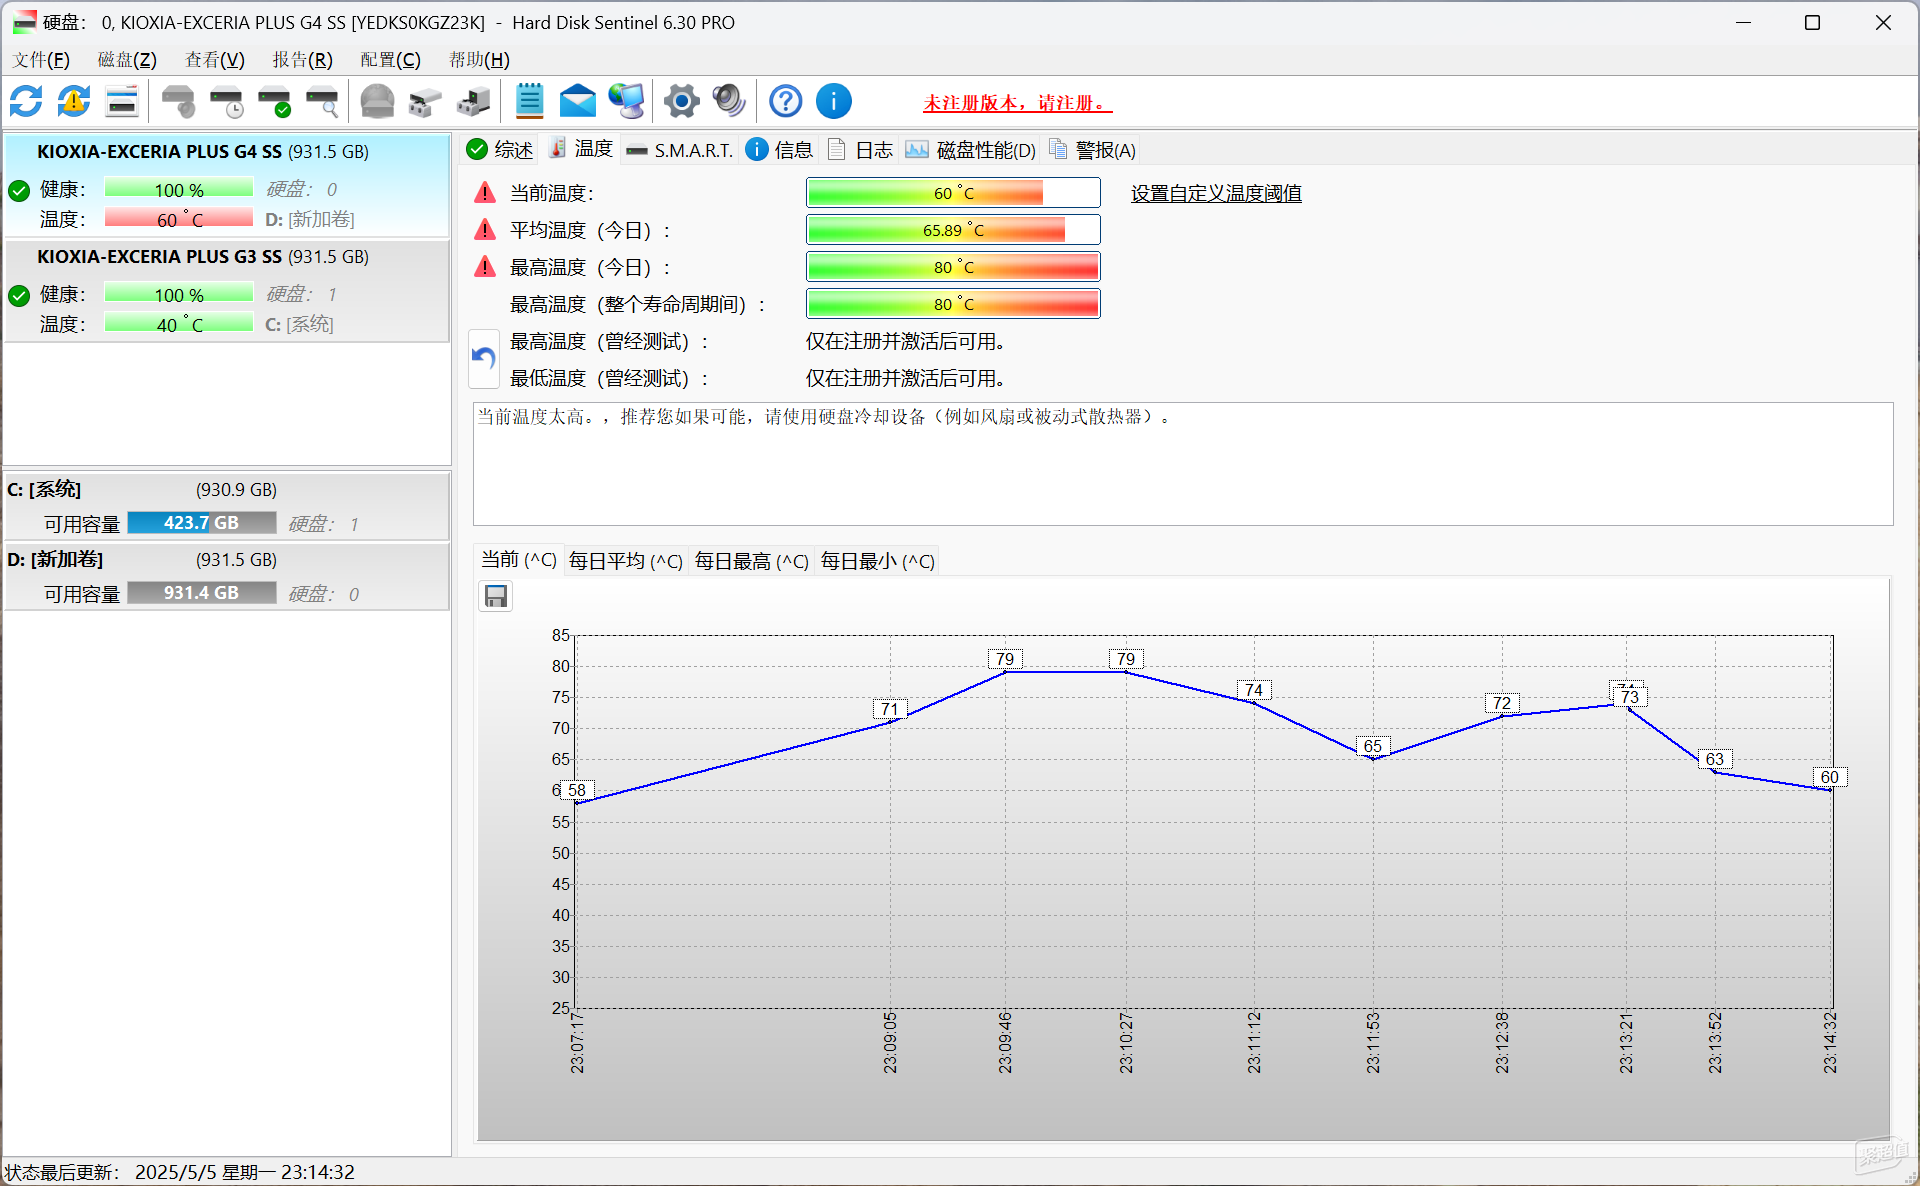
Task: Open the 文件(F) menu
Action: pyautogui.click(x=41, y=60)
